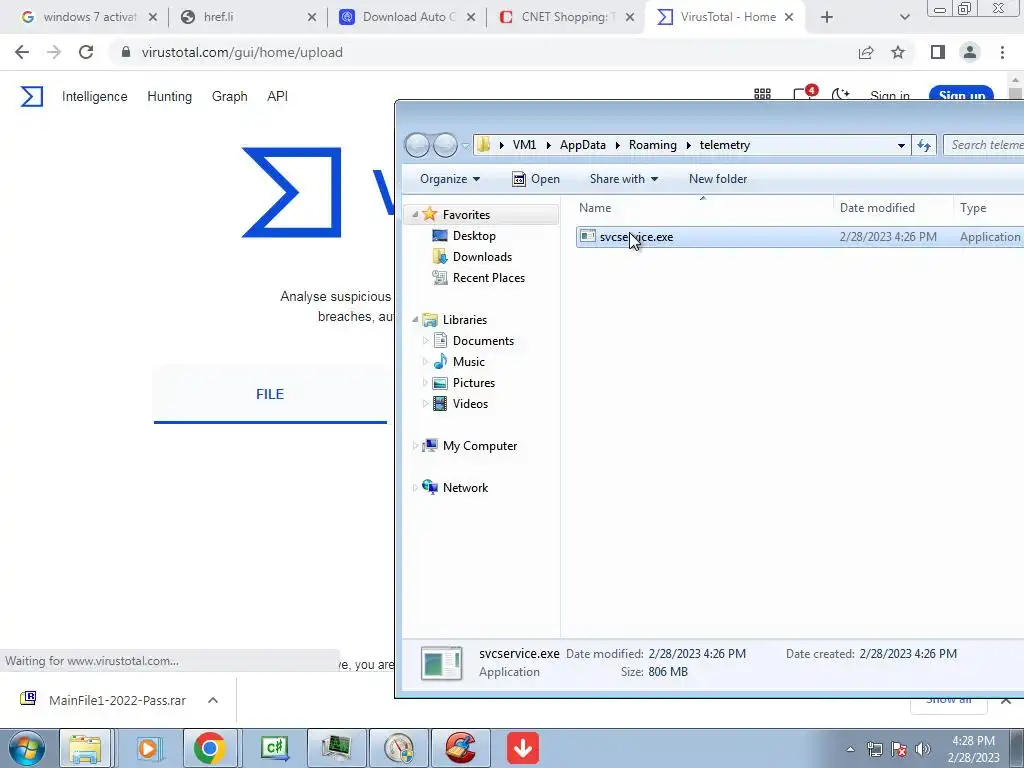Open recent pages dropdown beside nav arrows
The height and width of the screenshot is (768, 1024).
point(465,145)
